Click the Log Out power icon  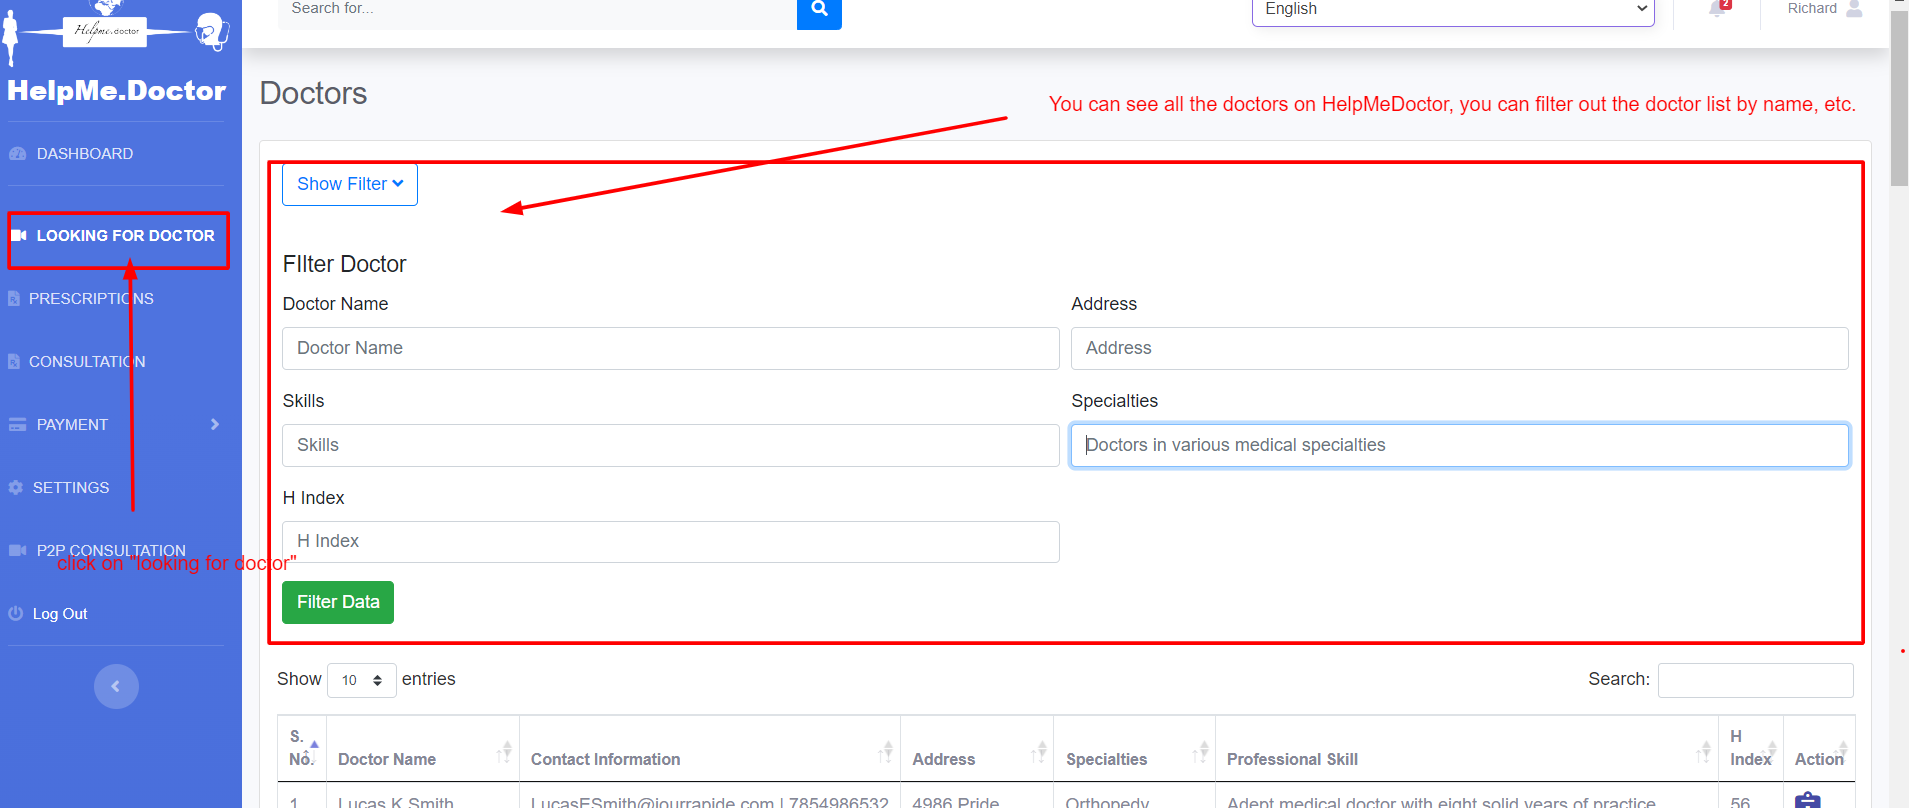point(16,614)
